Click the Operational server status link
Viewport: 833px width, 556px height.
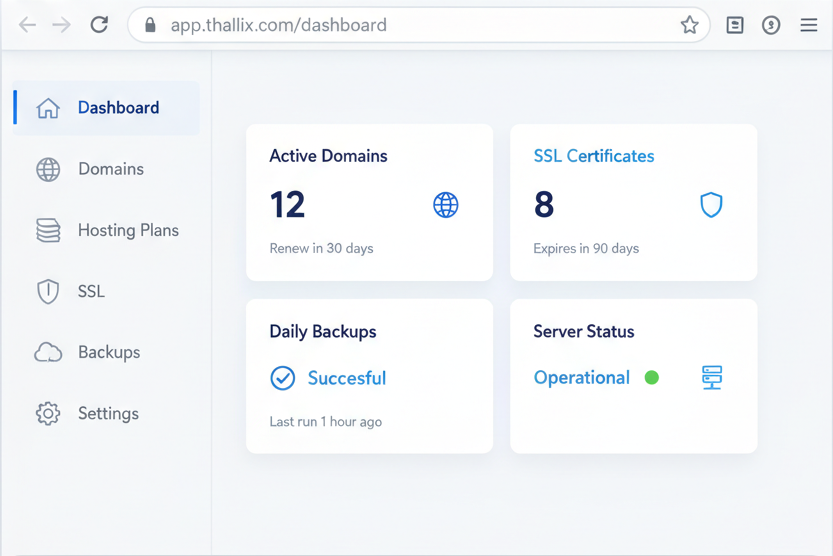point(581,378)
